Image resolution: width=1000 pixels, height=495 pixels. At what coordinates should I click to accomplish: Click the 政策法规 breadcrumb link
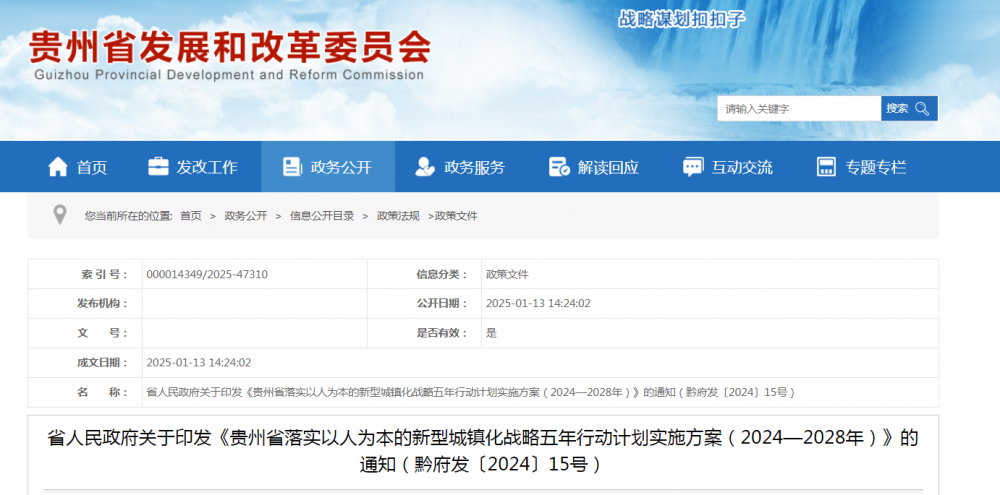click(x=396, y=216)
